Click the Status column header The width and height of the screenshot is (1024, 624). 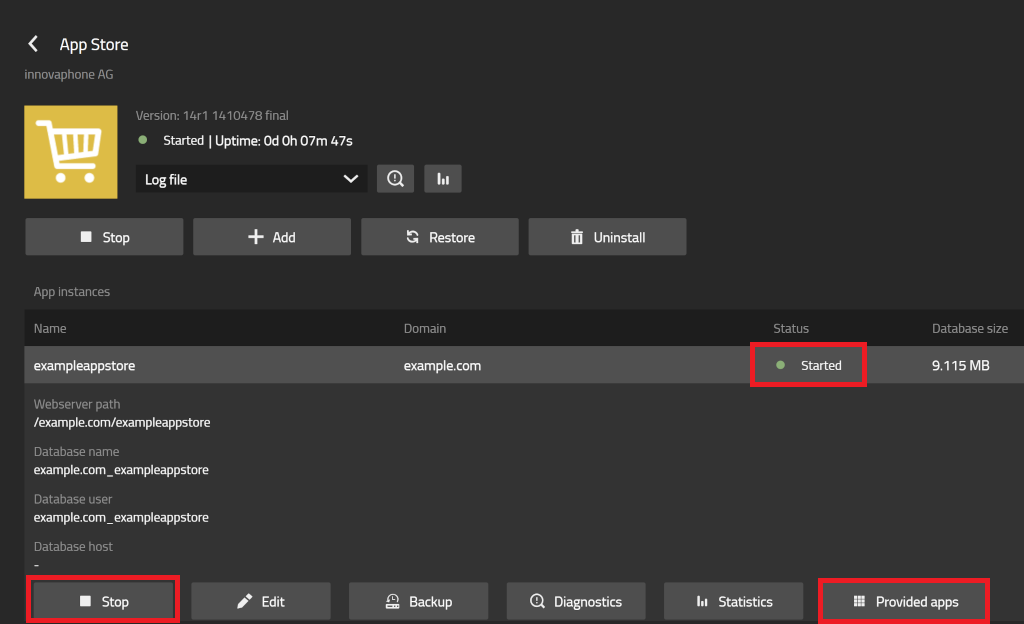[x=791, y=328]
